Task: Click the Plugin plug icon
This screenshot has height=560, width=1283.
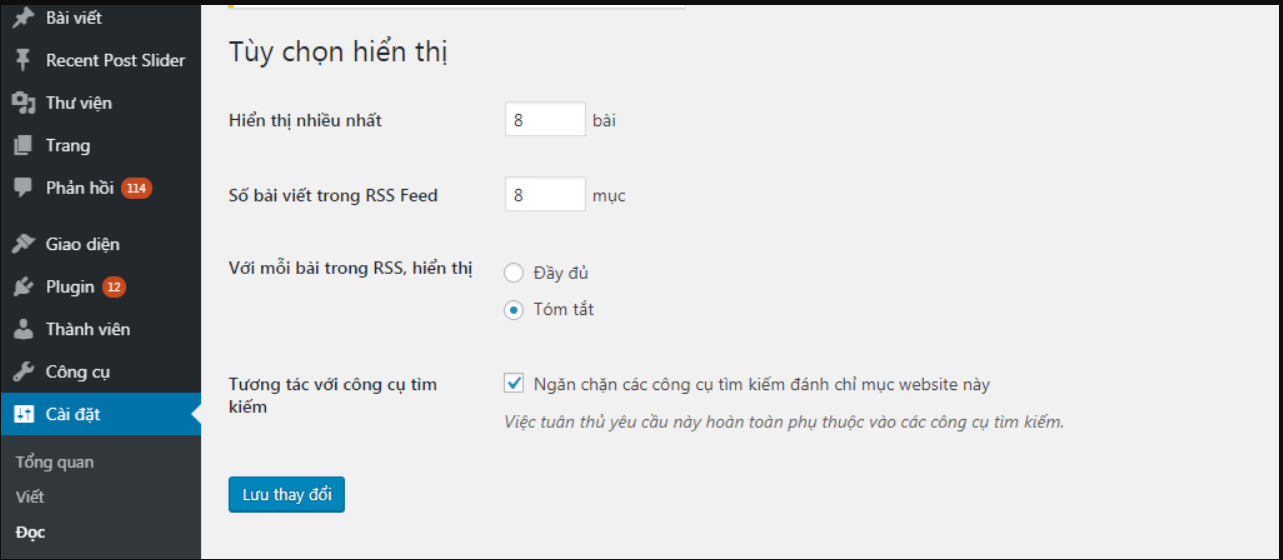Action: (x=24, y=287)
